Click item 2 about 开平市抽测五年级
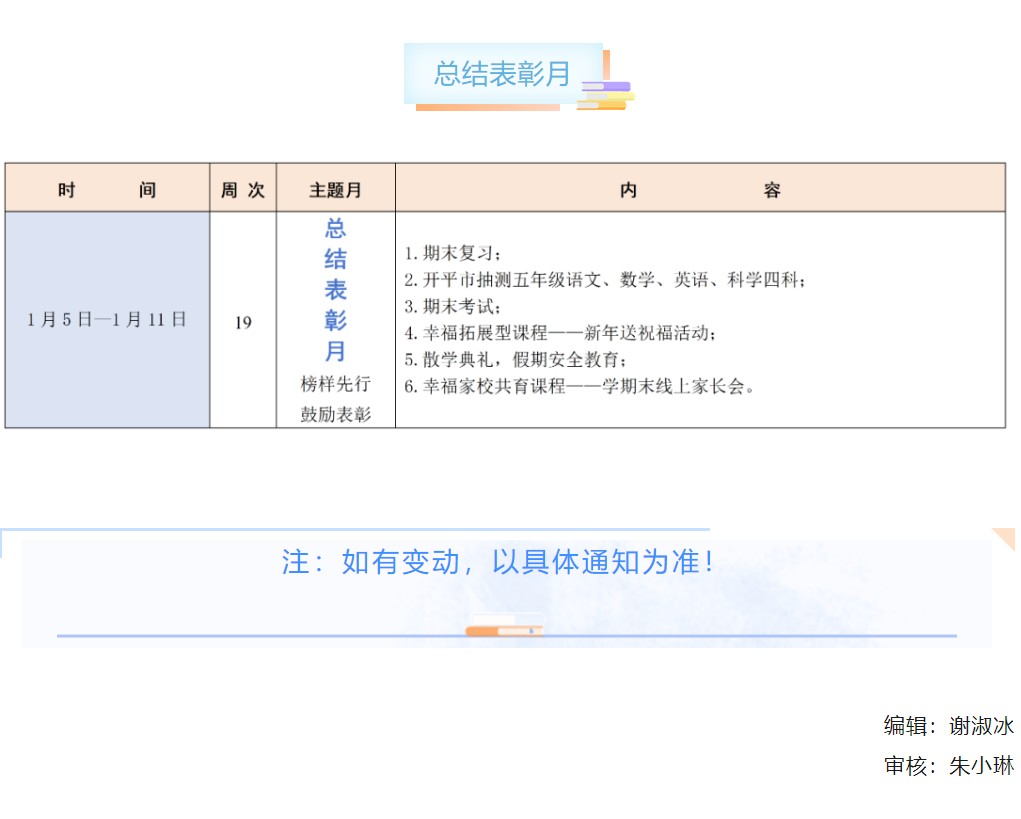 [x=605, y=280]
